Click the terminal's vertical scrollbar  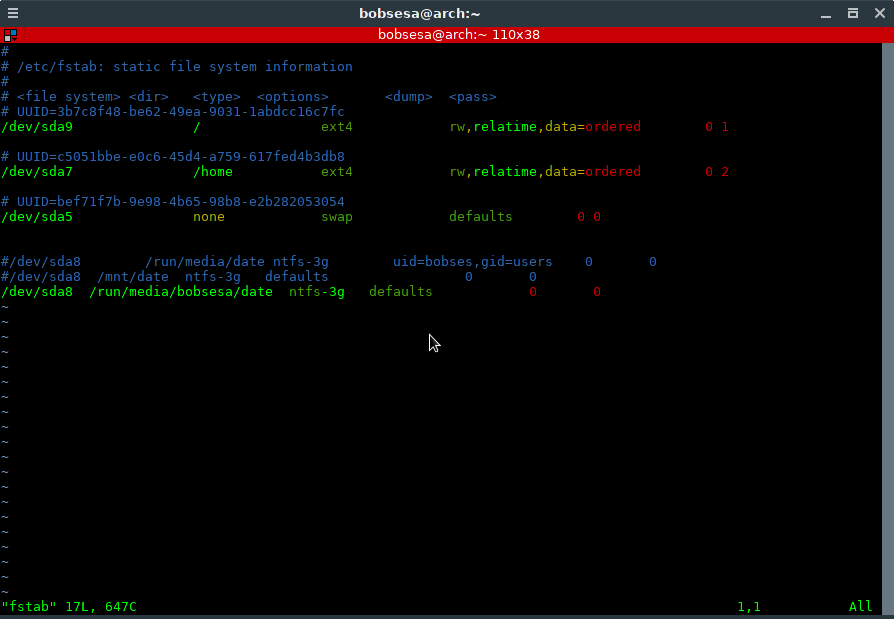[x=888, y=329]
